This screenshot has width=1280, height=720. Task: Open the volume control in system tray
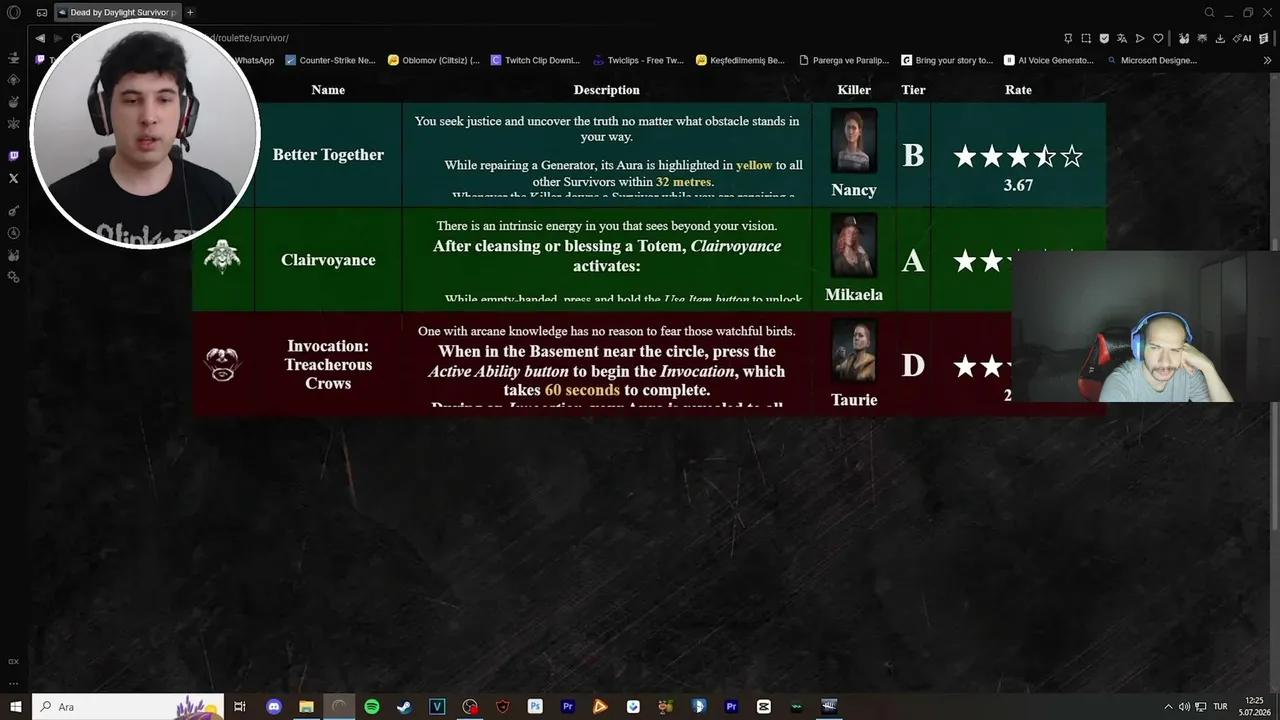click(x=1185, y=707)
